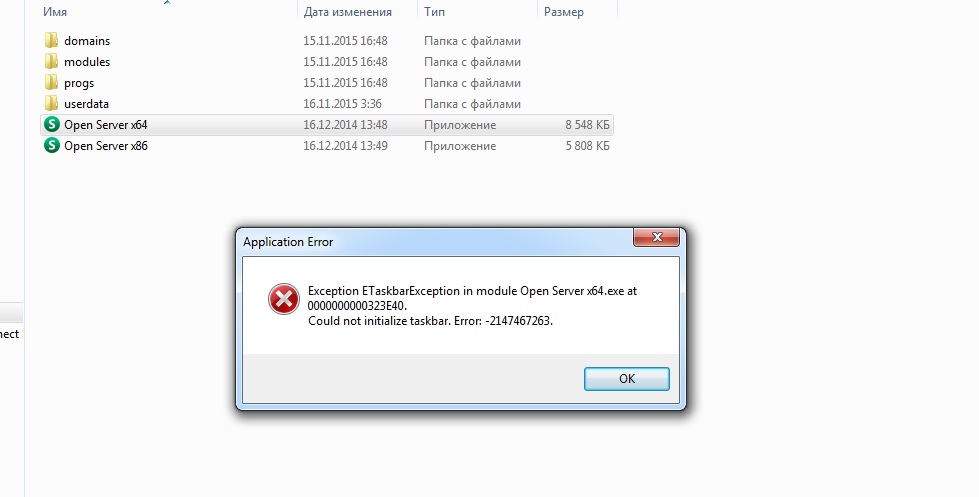
Task: Sort files by Имя column header
Action: 55,12
